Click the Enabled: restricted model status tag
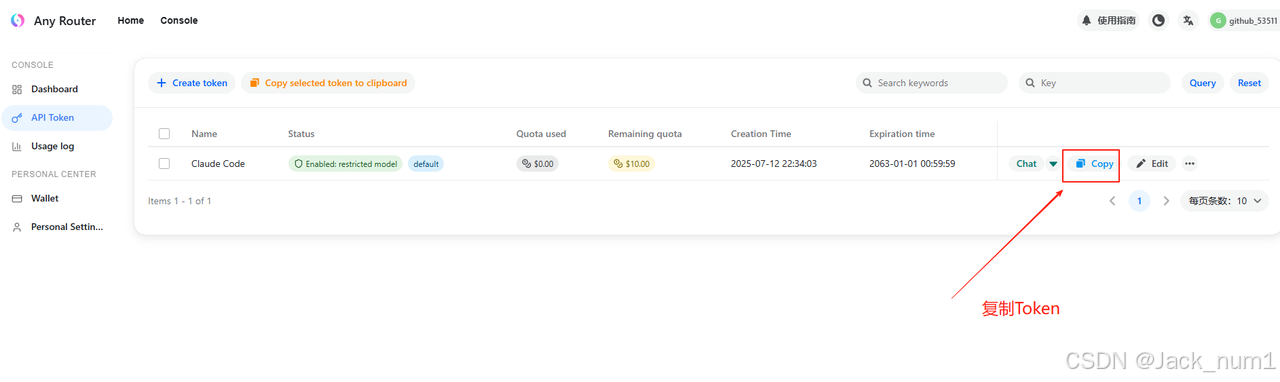This screenshot has width=1280, height=382. 345,164
